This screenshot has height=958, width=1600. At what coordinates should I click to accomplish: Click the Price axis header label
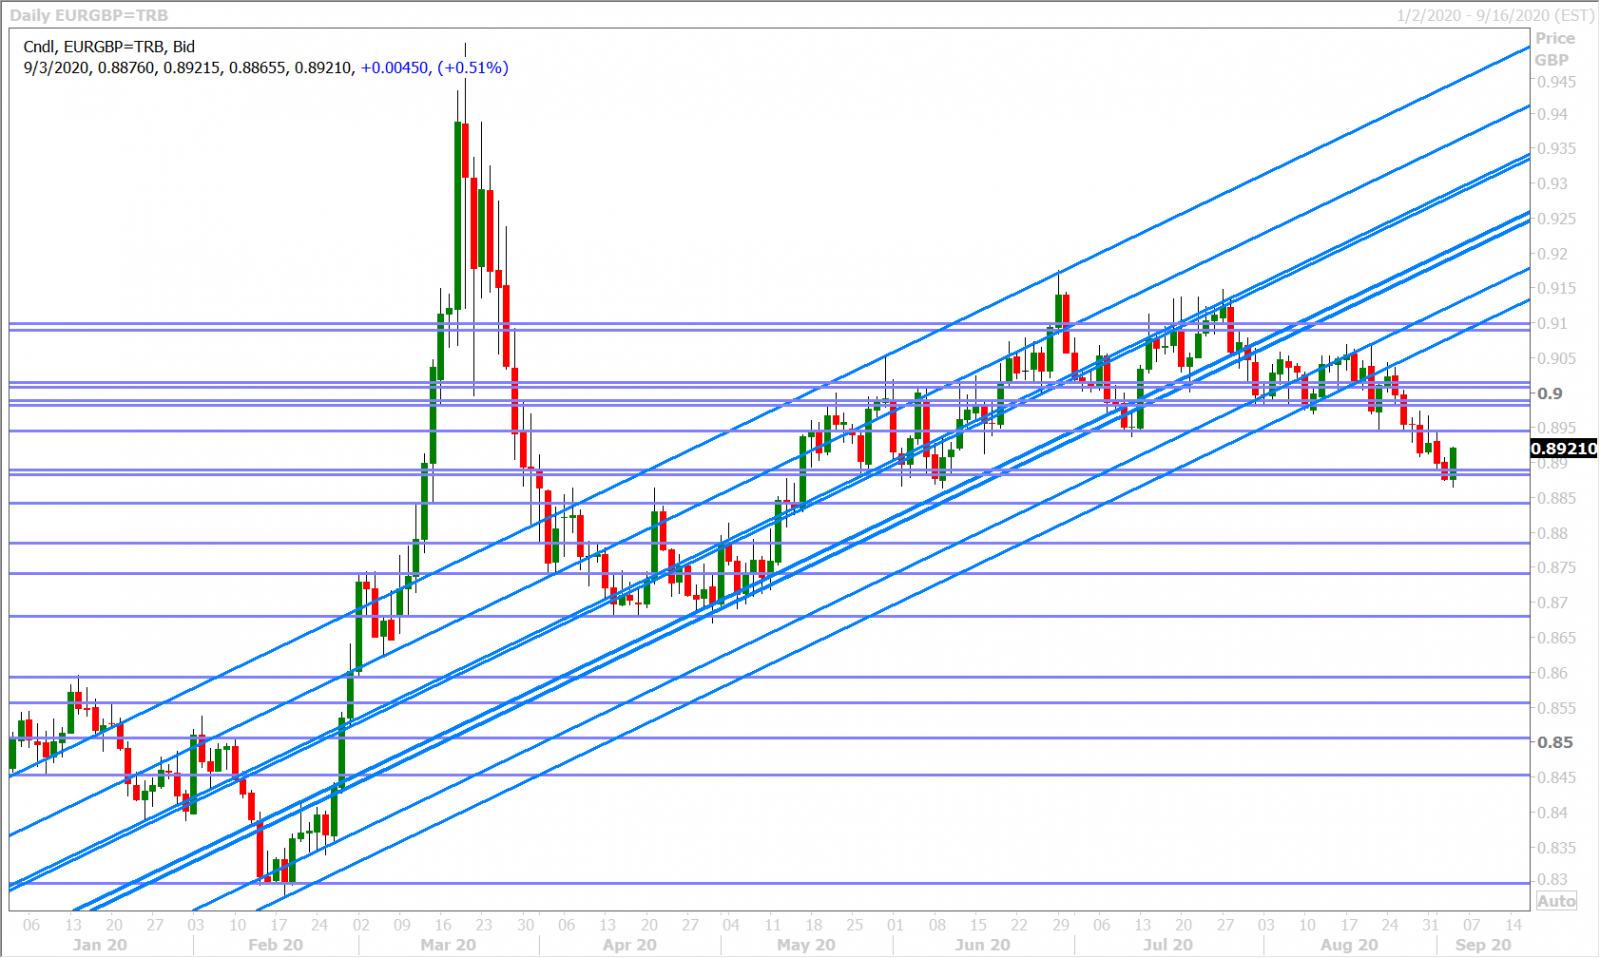tap(1555, 38)
